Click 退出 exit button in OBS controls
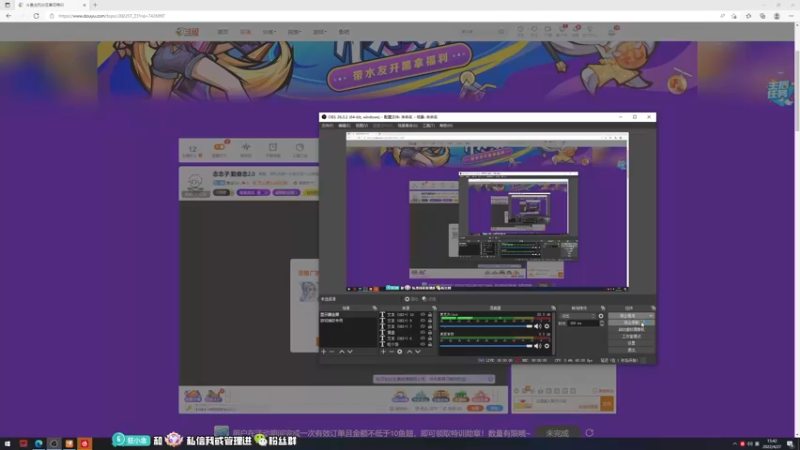Screen dimensions: 800x450 [x=631, y=350]
